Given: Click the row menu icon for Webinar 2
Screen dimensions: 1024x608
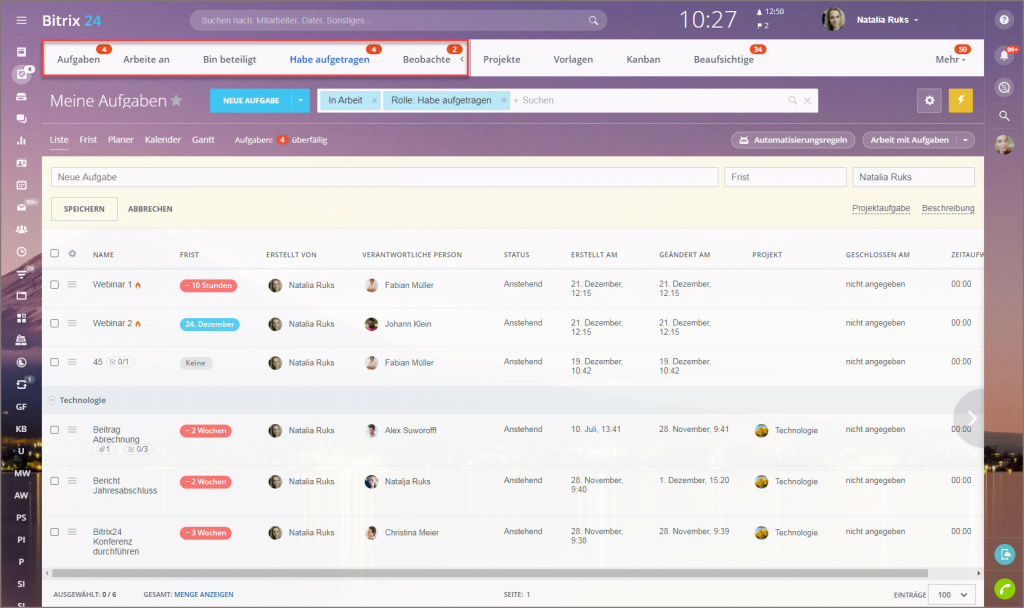Looking at the screenshot, I should [x=72, y=323].
